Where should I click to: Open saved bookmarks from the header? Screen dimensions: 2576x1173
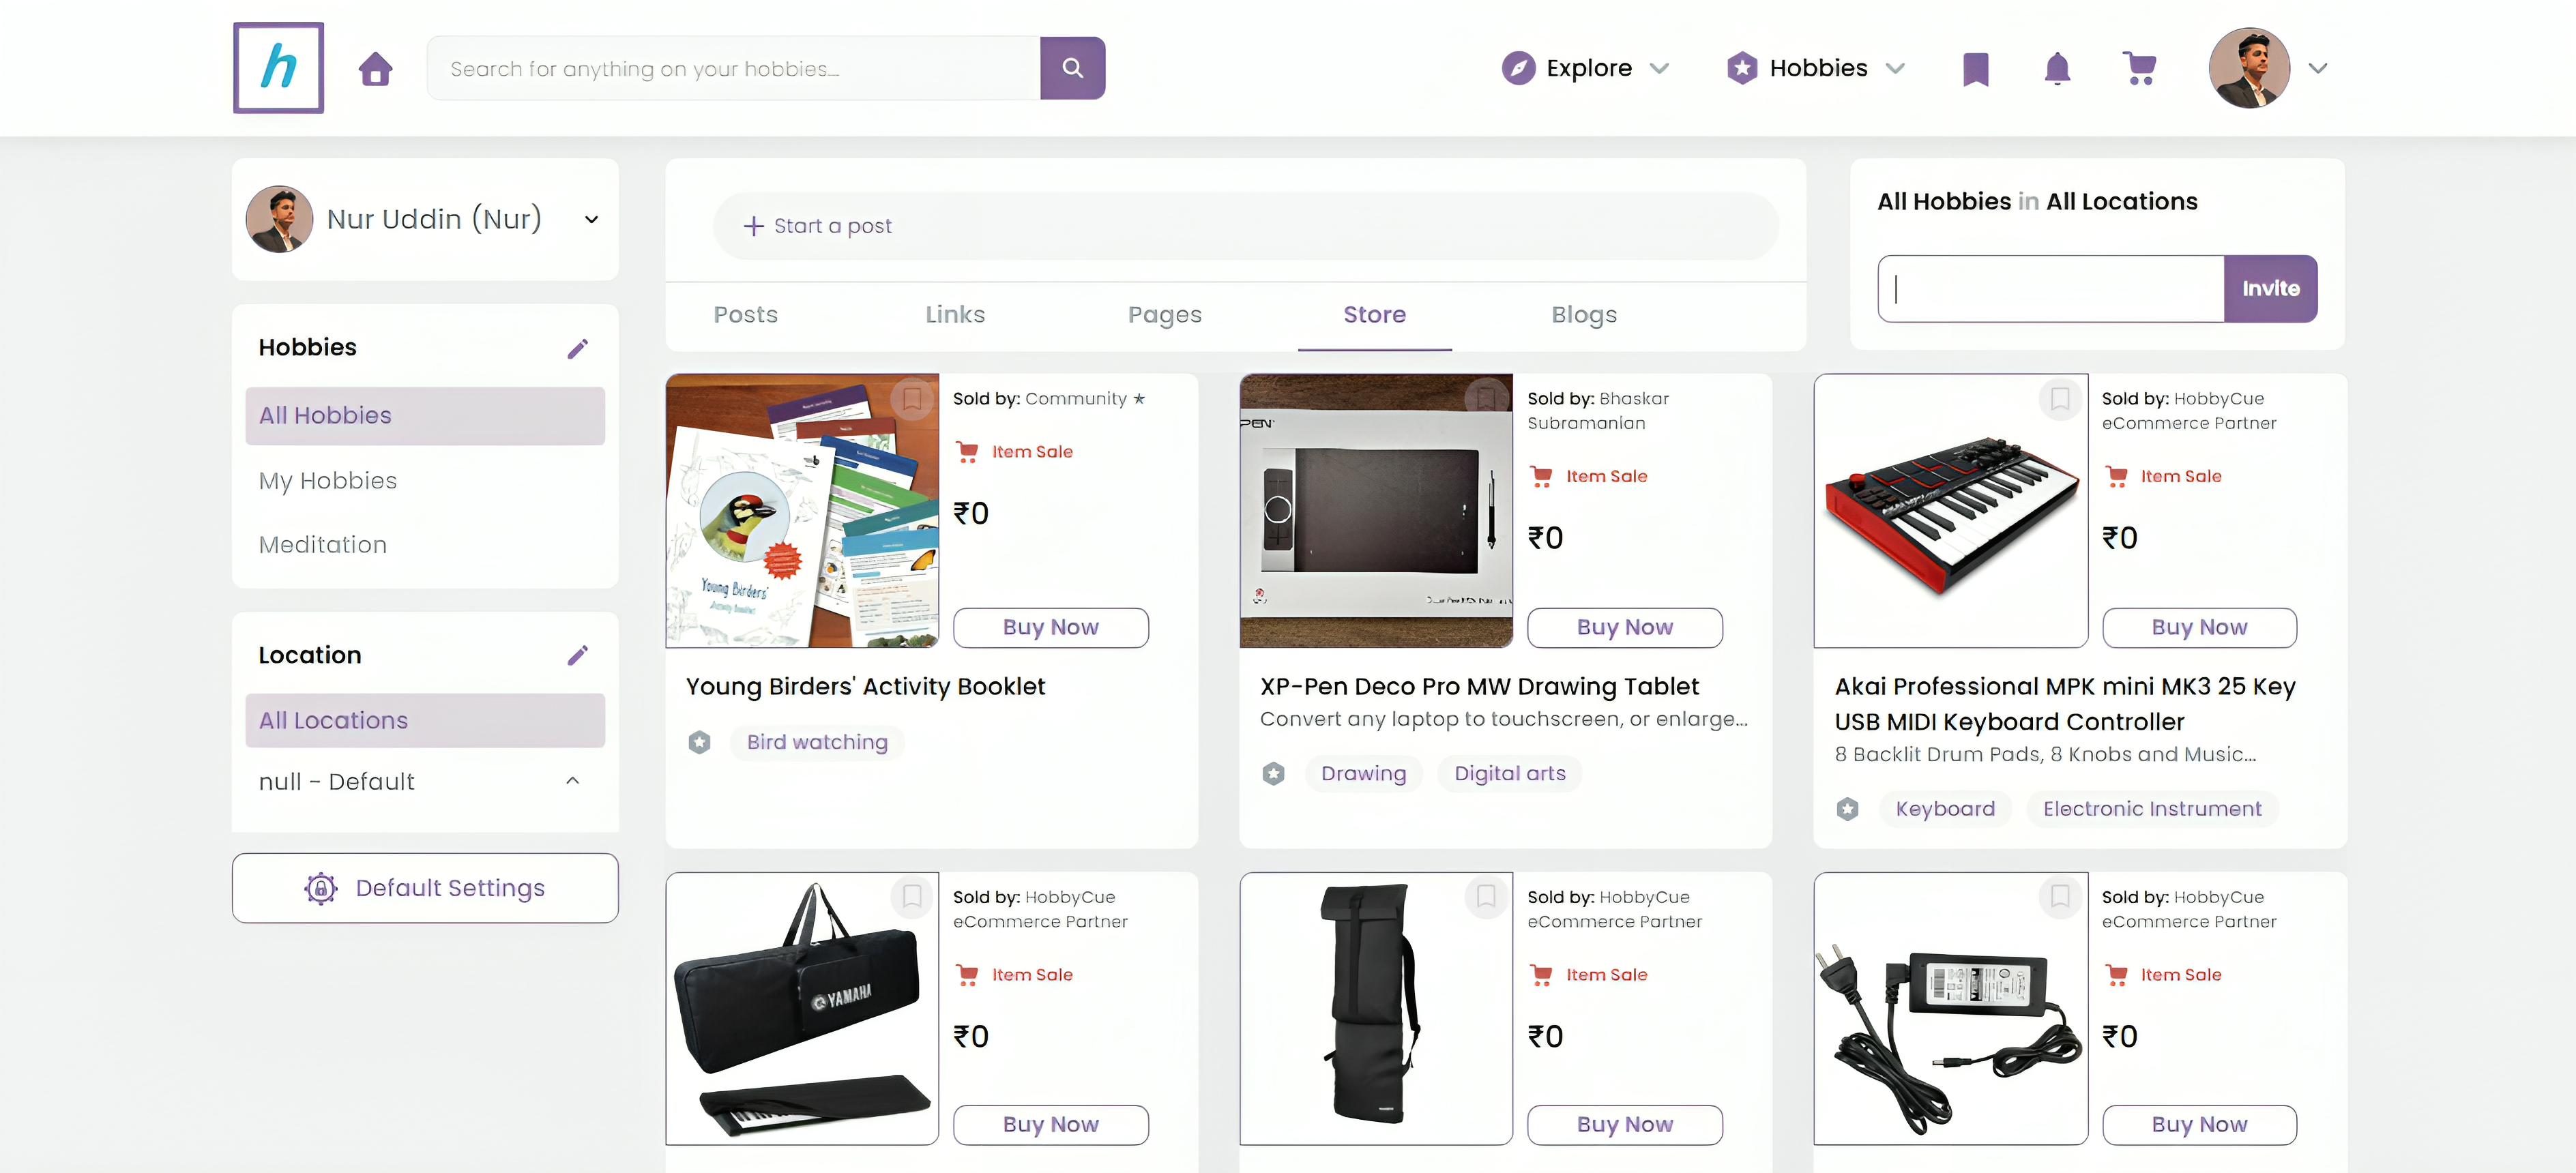(x=1975, y=69)
